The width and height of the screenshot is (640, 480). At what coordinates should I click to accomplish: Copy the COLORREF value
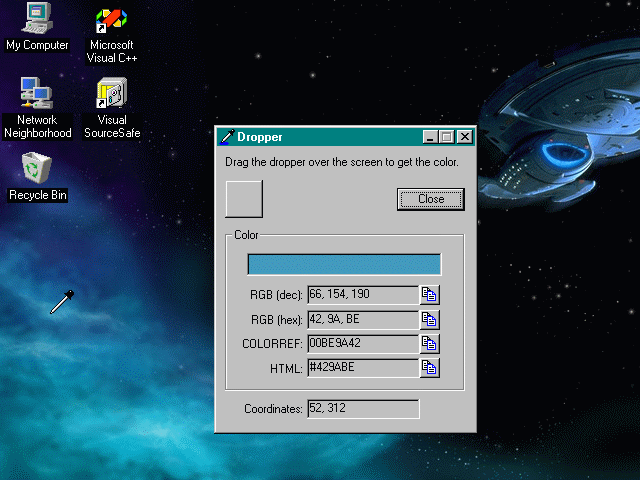tap(429, 344)
